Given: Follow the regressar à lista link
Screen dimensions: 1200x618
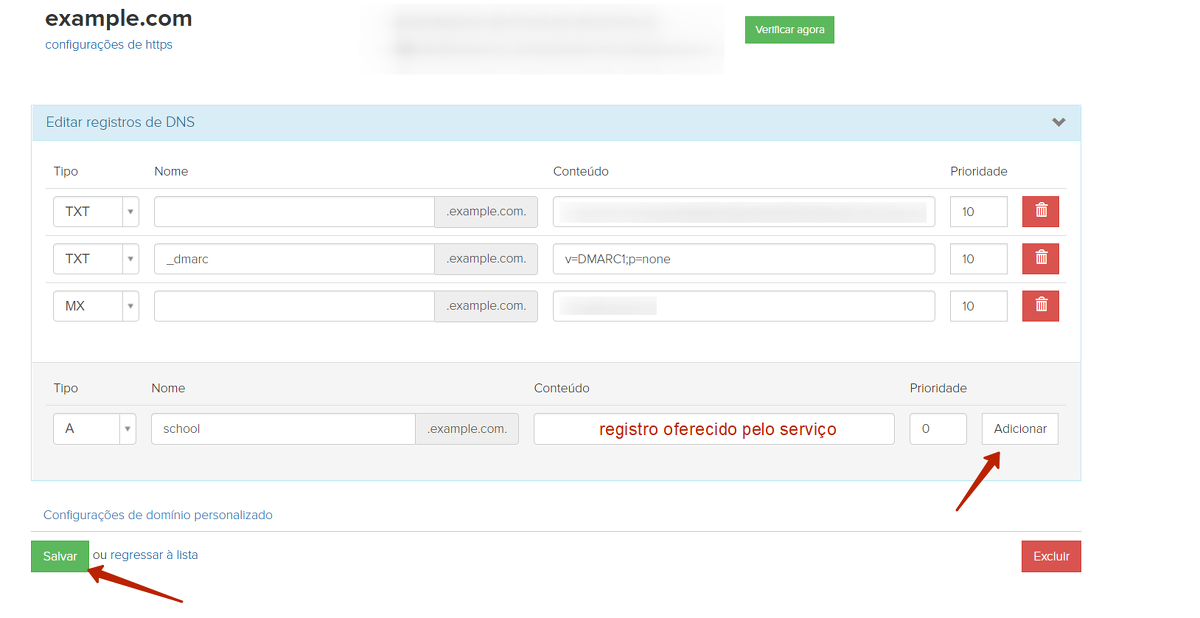Looking at the screenshot, I should (x=154, y=555).
